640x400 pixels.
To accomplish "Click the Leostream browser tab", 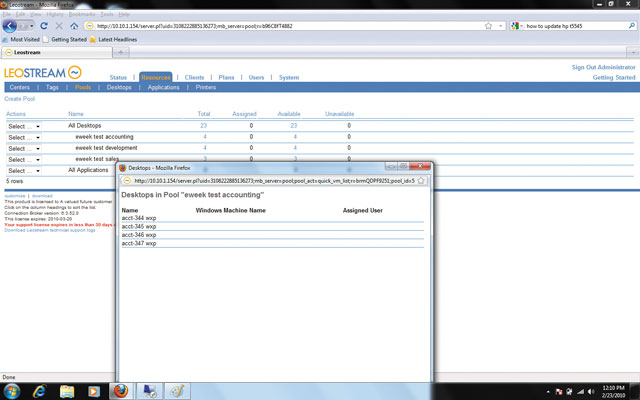I will [x=57, y=52].
